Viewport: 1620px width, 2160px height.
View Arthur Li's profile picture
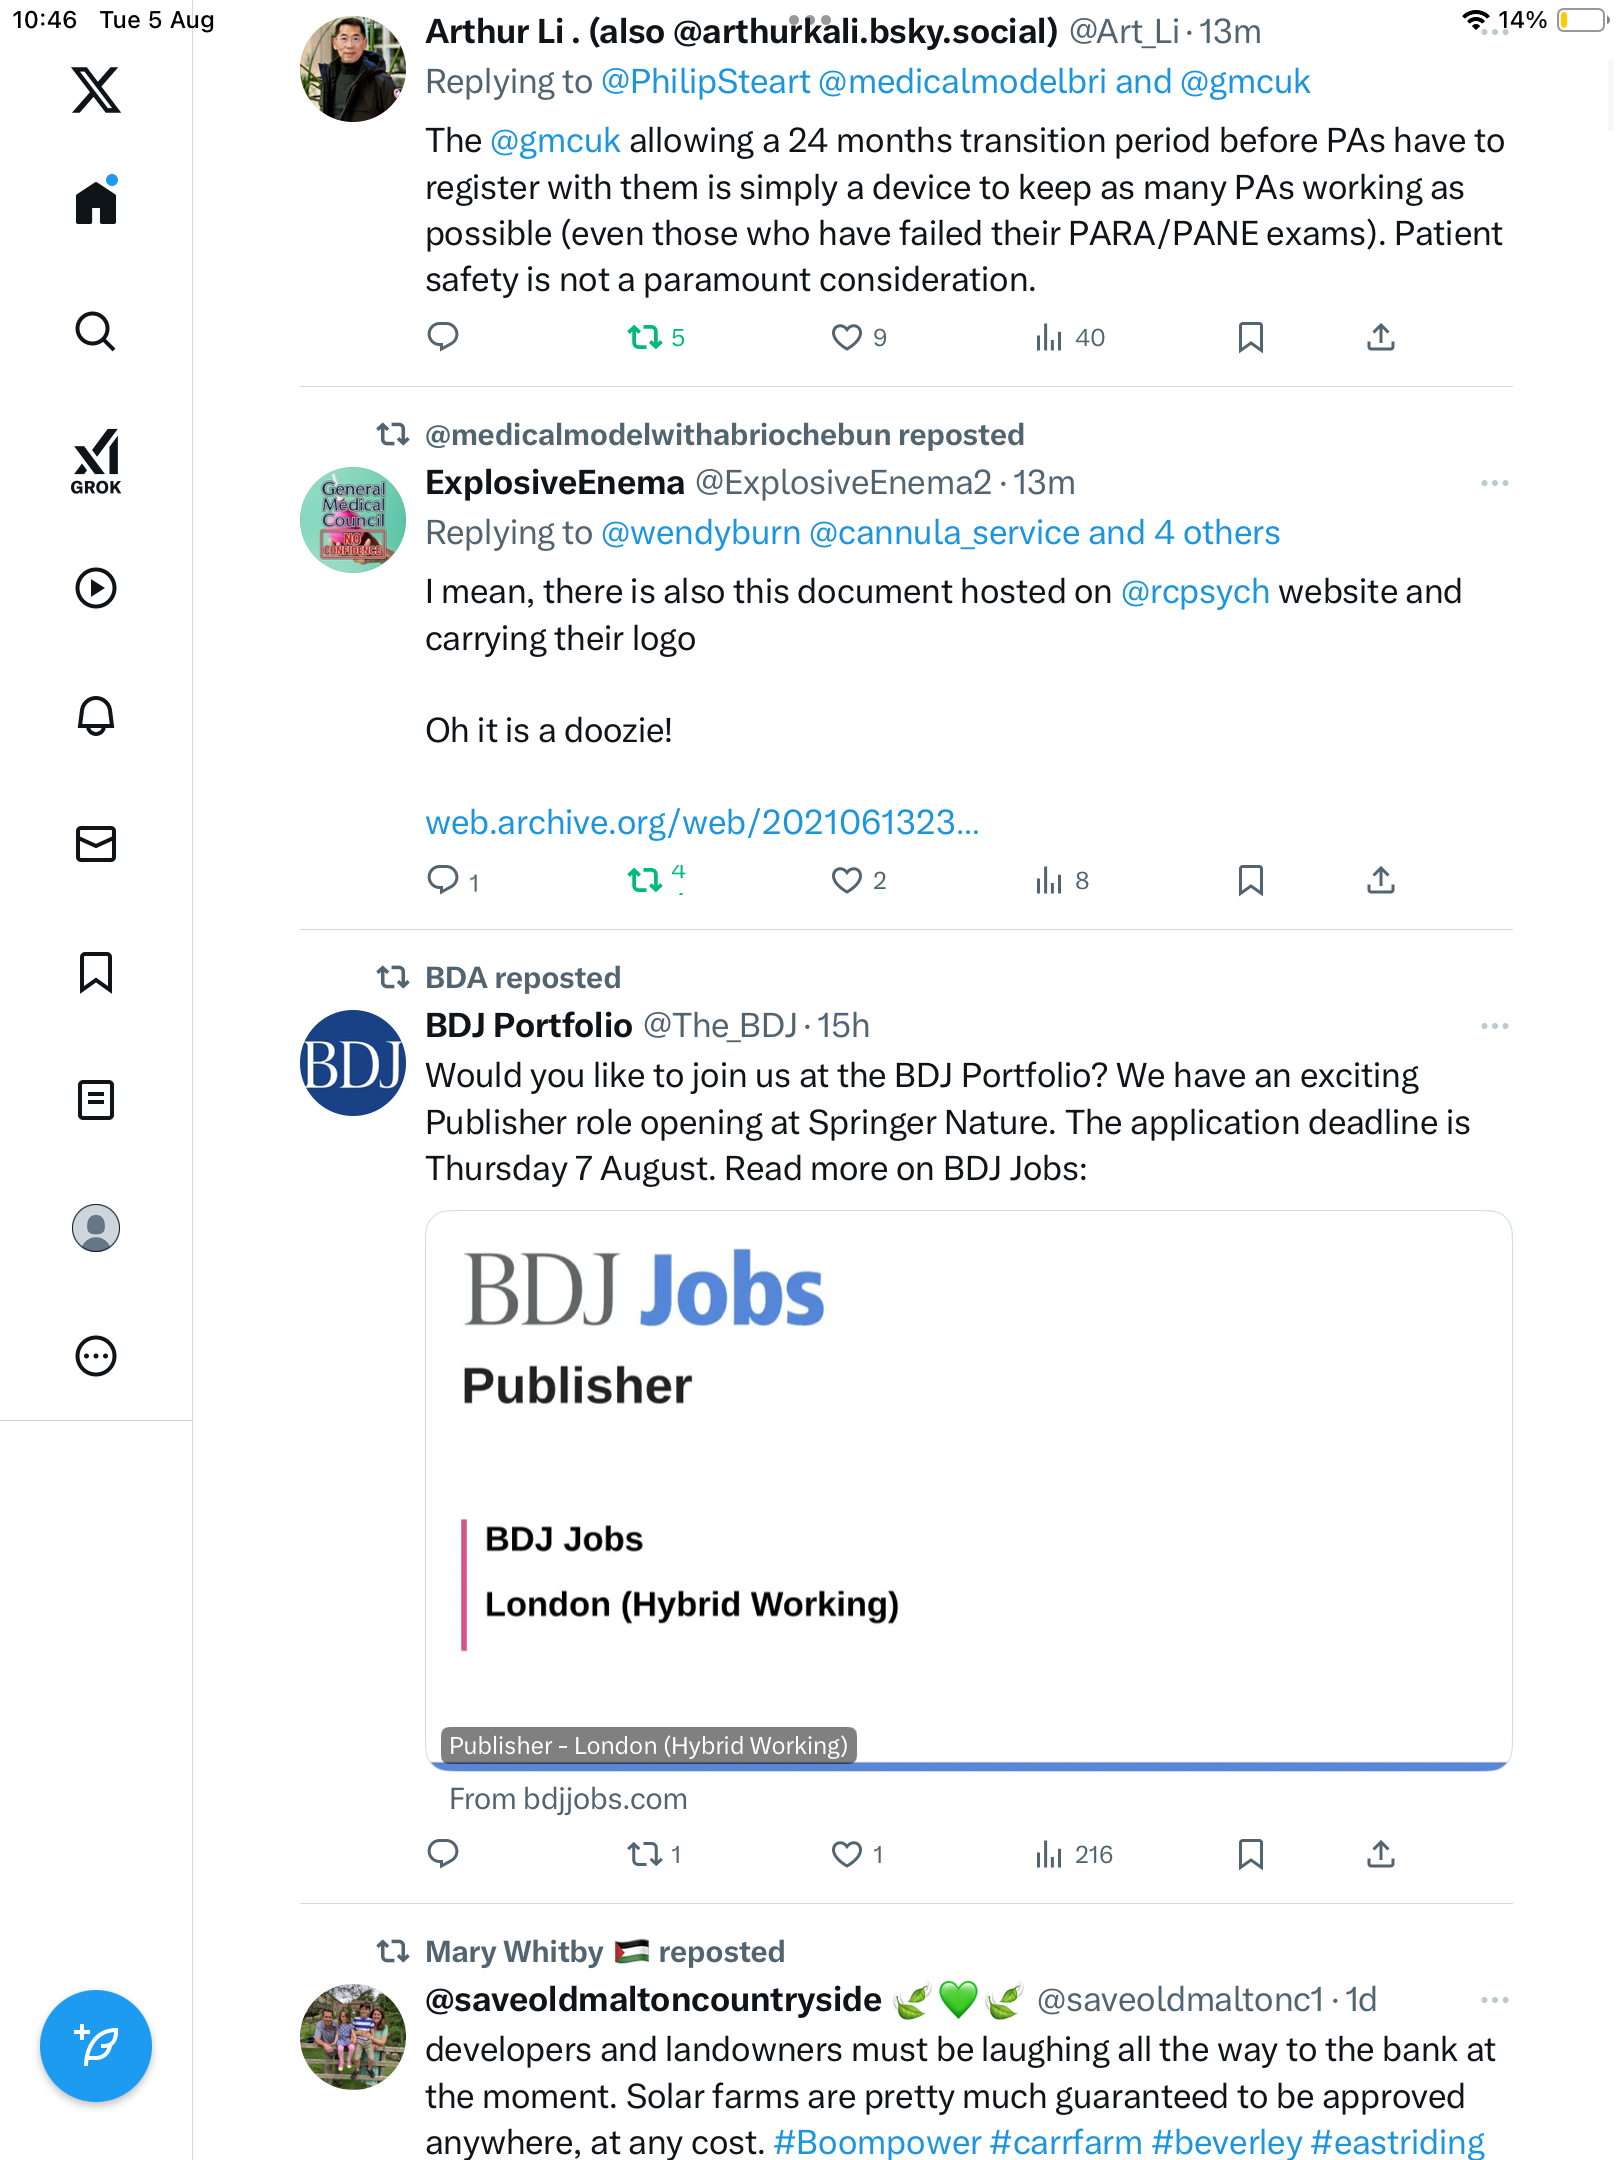(352, 69)
